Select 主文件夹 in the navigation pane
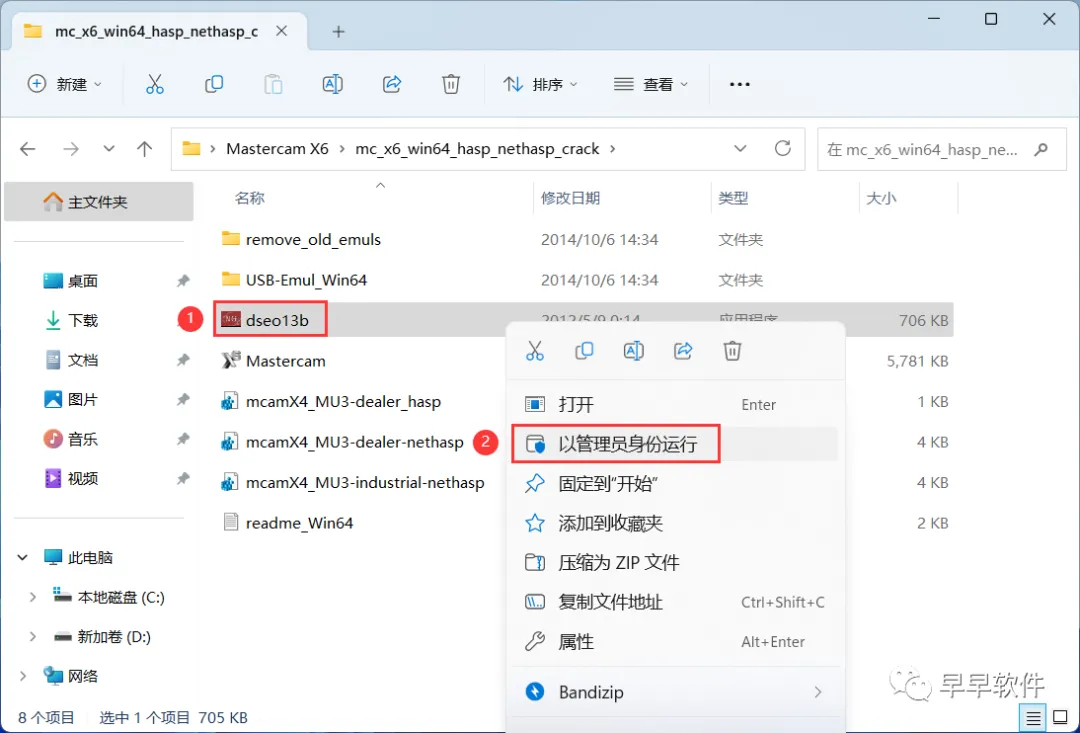Screen dimensions: 1080x733 tap(98, 202)
